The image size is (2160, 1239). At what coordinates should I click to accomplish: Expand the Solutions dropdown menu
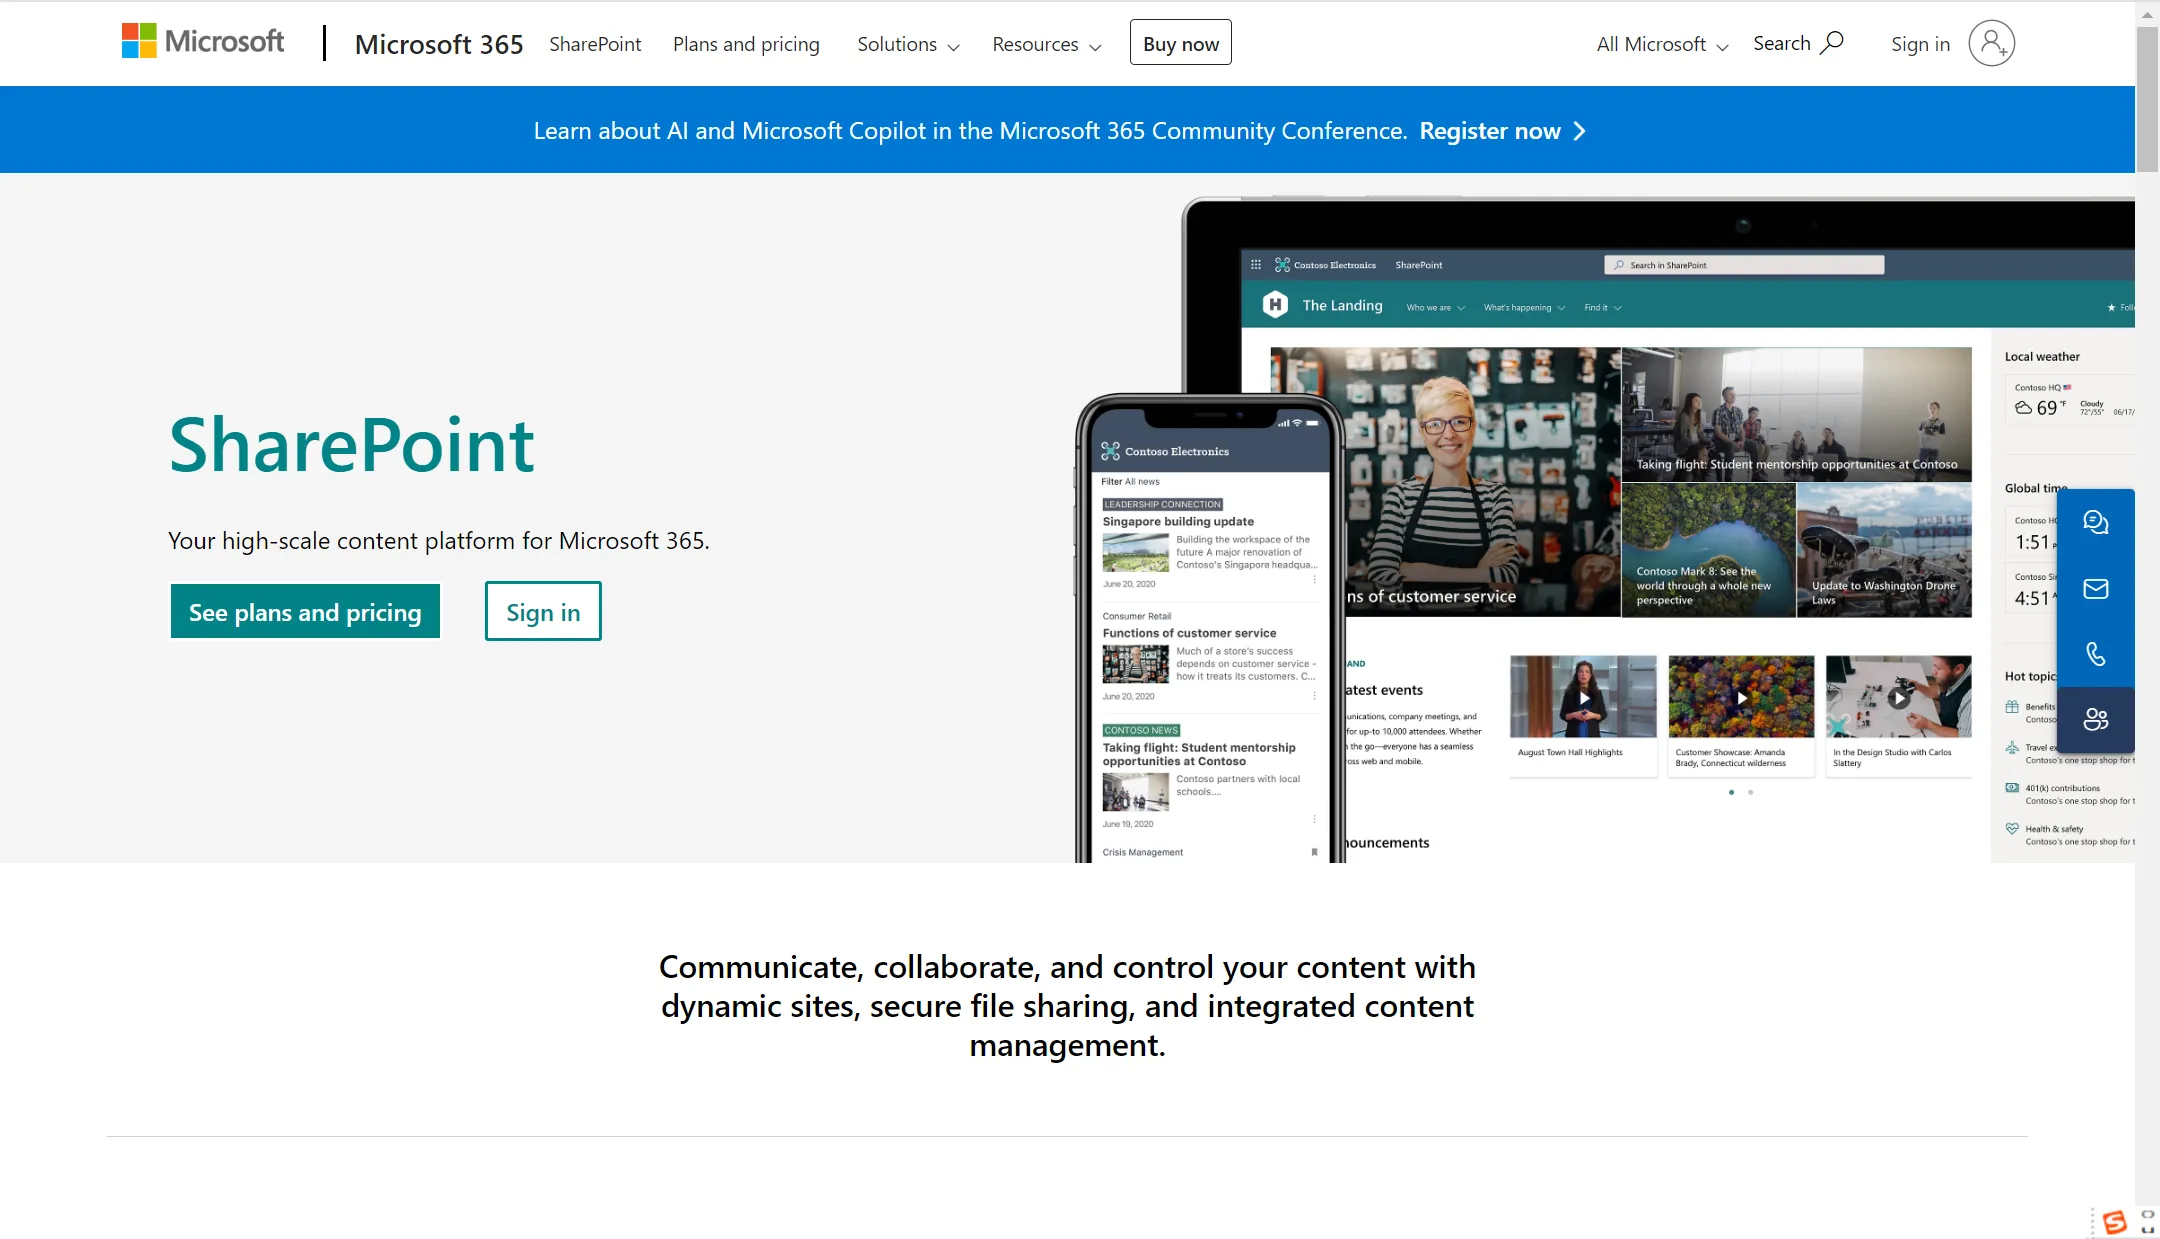click(908, 44)
